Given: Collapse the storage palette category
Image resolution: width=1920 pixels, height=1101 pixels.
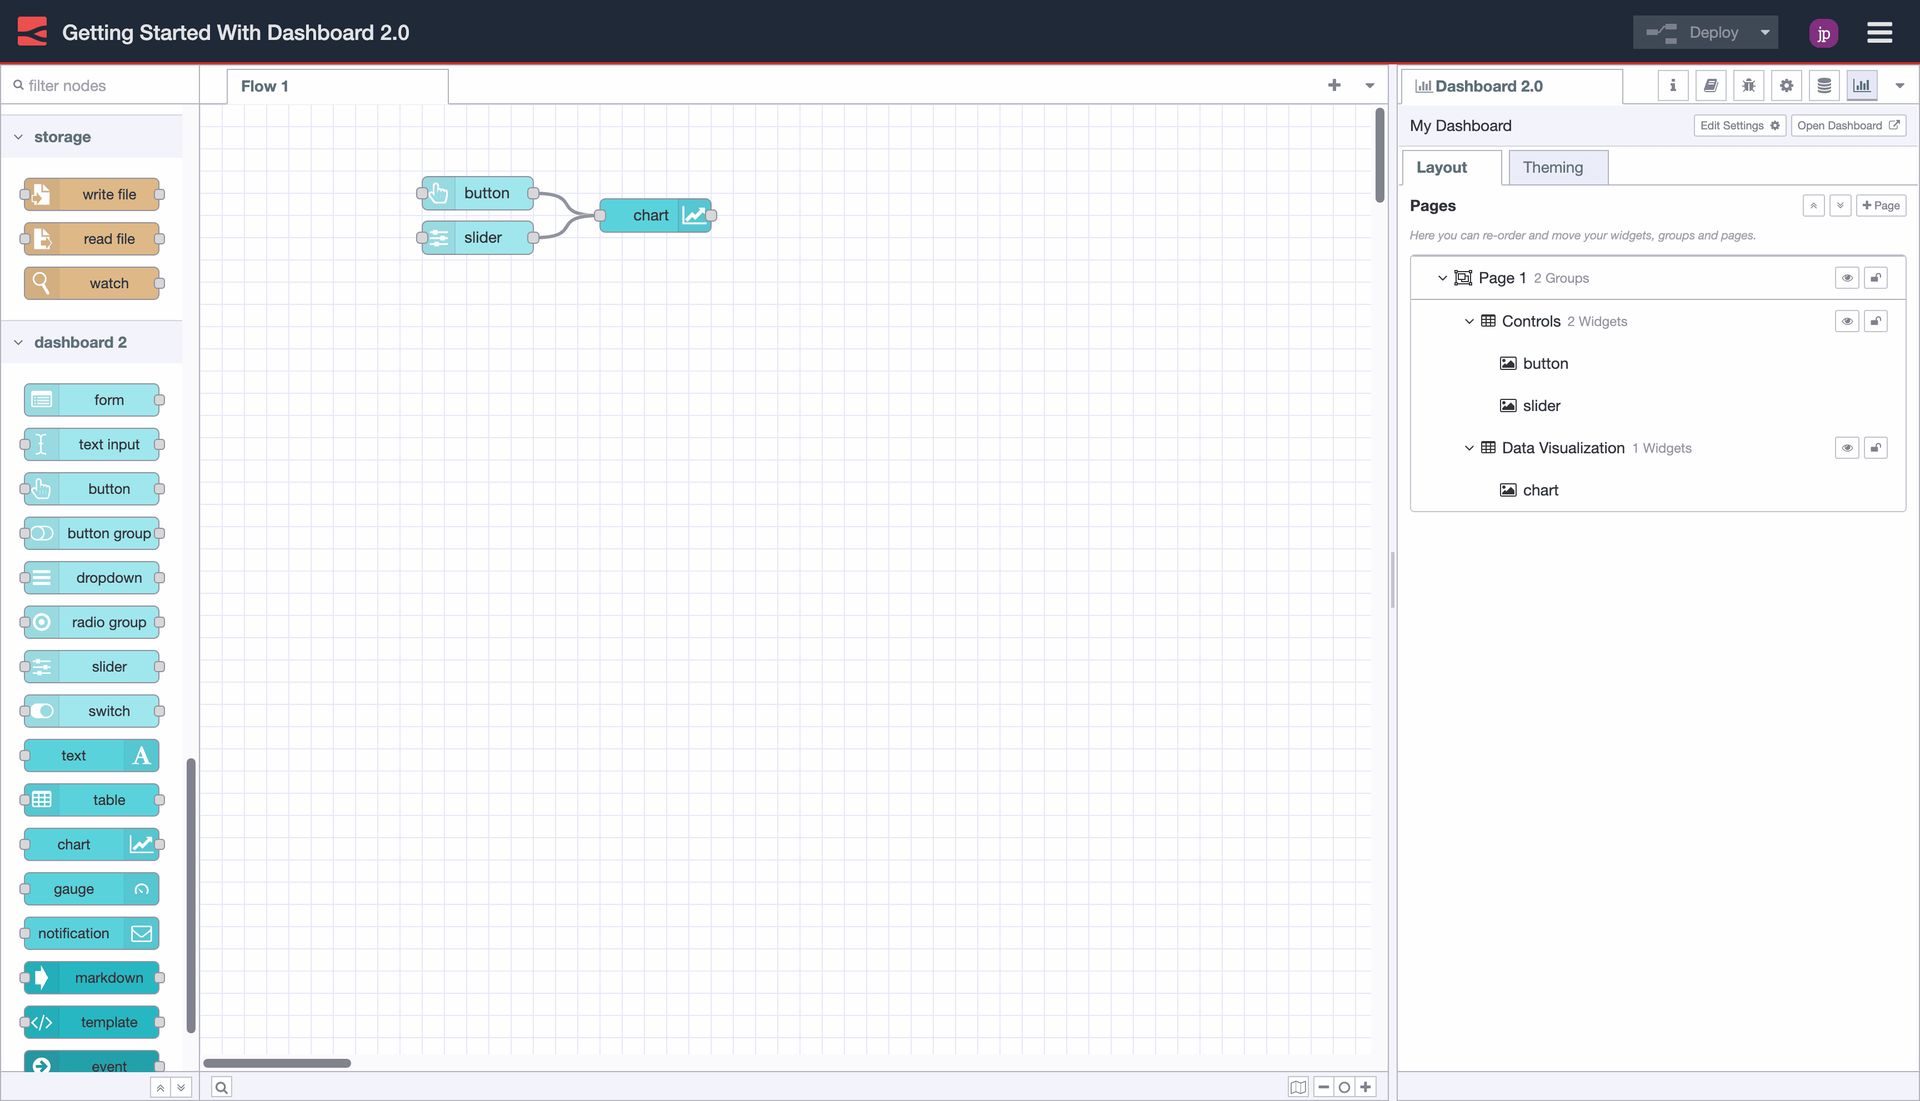Looking at the screenshot, I should click(17, 136).
